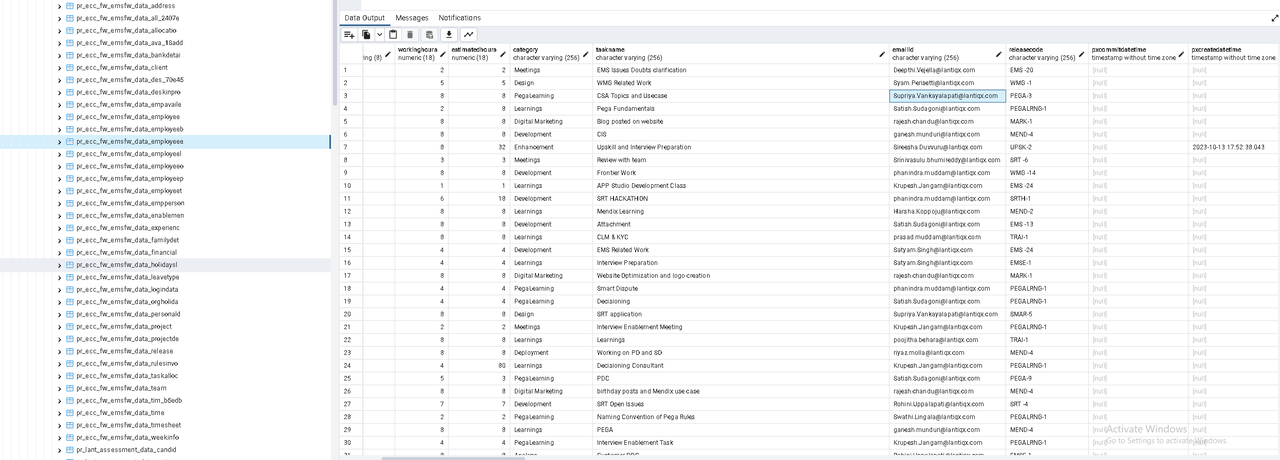Screen dimensions: 1280x460
Task: Click the table icon of pr_ecc_fw_emsfw_data_team
Action: (x=69, y=388)
